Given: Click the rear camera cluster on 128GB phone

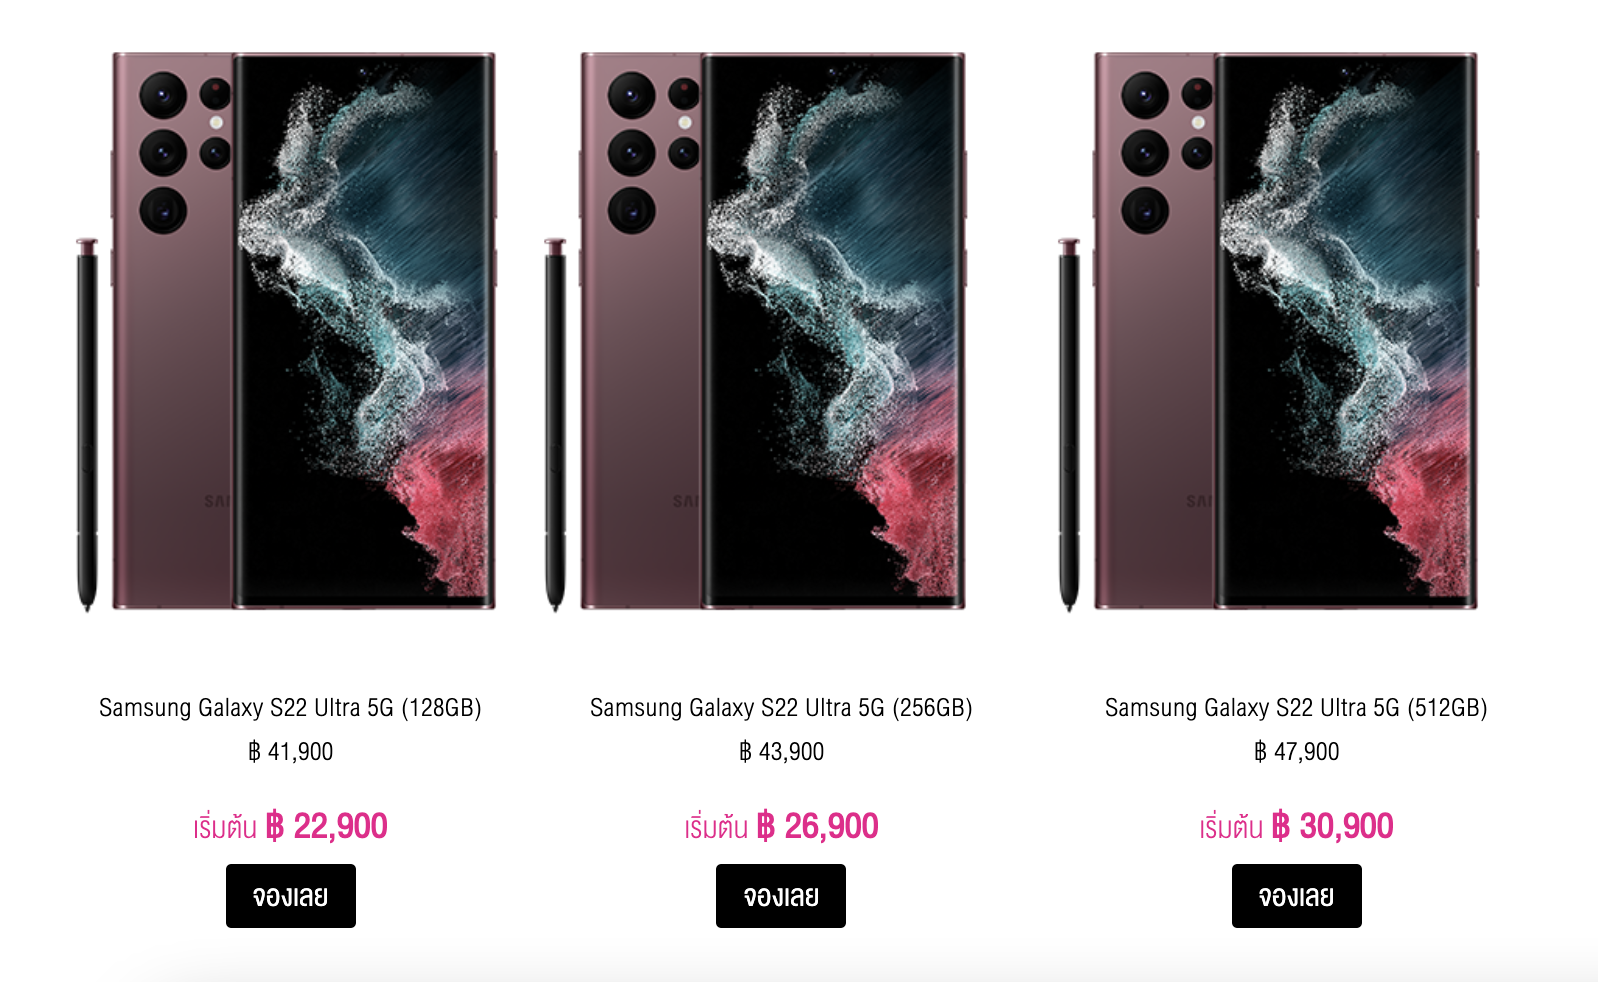Looking at the screenshot, I should (180, 152).
